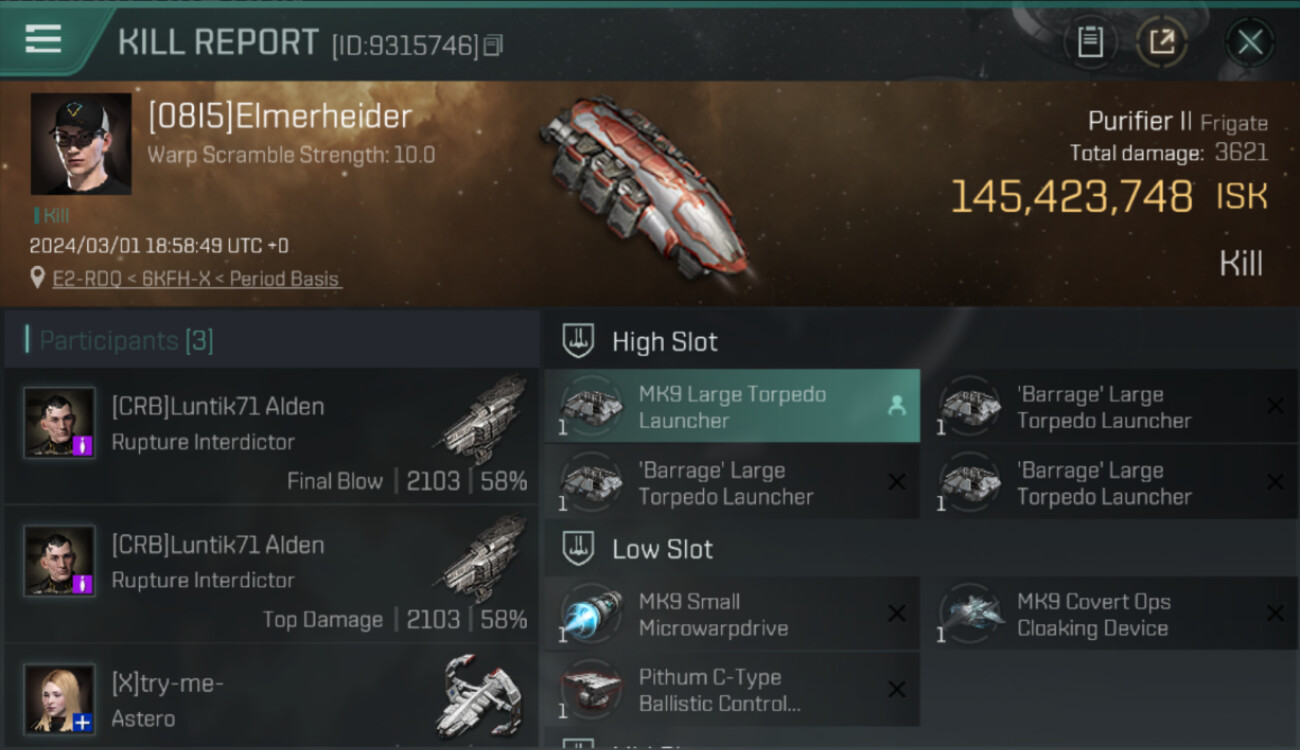Click the share export icon
1300x750 pixels.
(1162, 42)
